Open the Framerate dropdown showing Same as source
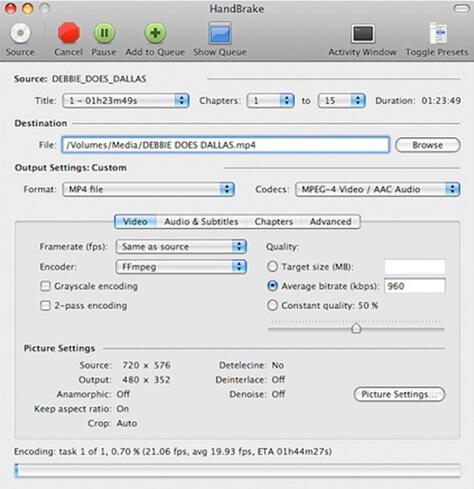Image resolution: width=474 pixels, height=489 pixels. click(x=181, y=247)
